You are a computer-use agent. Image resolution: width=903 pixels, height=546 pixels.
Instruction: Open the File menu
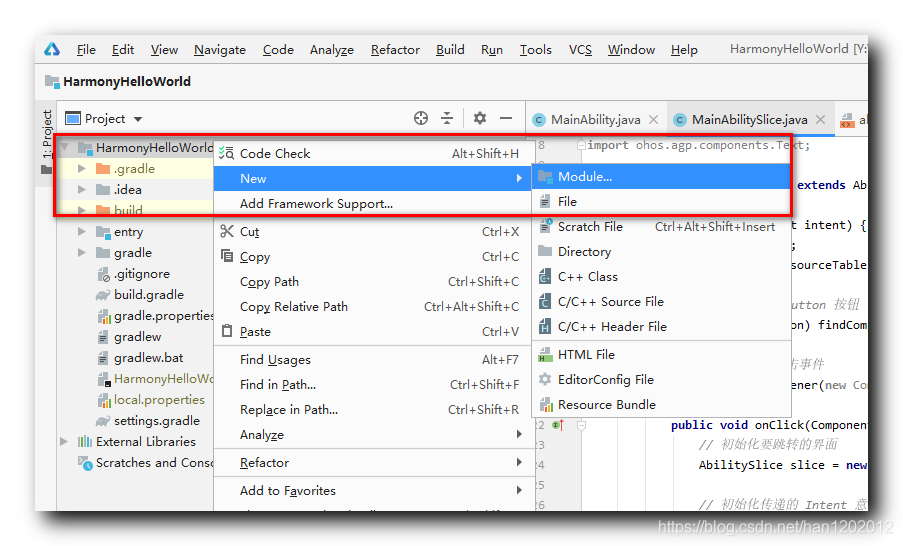[86, 50]
